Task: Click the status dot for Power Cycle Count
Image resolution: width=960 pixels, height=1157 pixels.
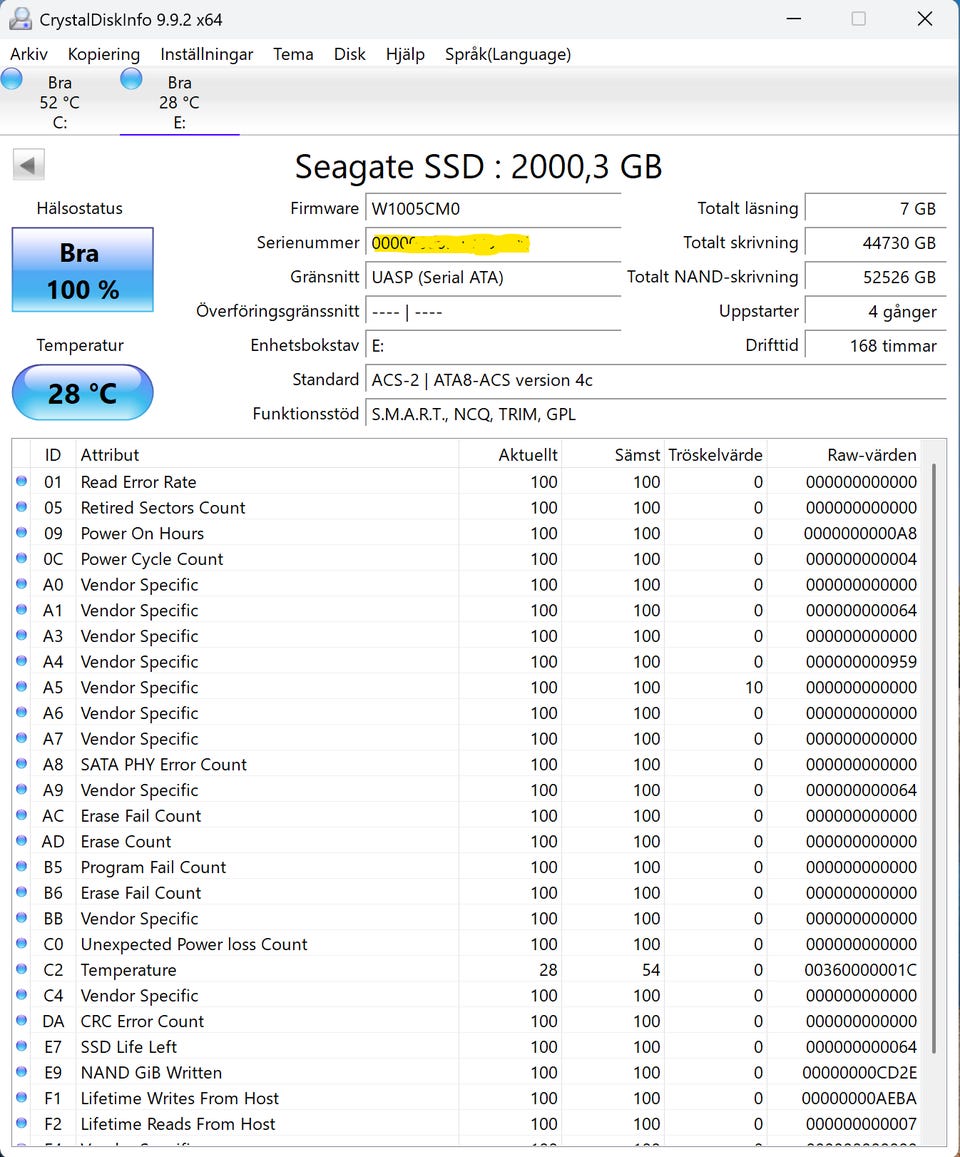Action: [x=21, y=559]
